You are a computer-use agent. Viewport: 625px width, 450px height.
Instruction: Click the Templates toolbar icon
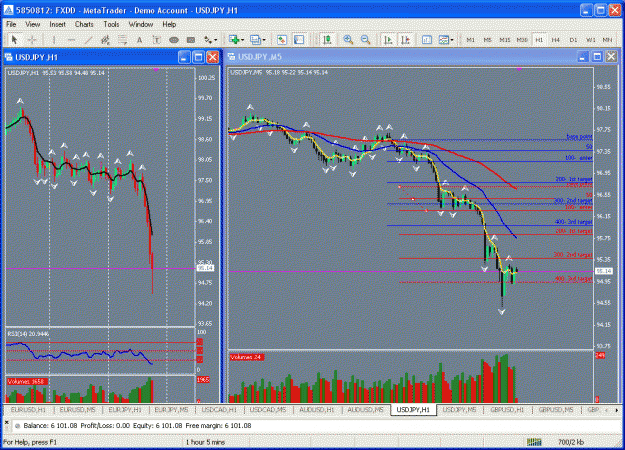click(x=443, y=39)
